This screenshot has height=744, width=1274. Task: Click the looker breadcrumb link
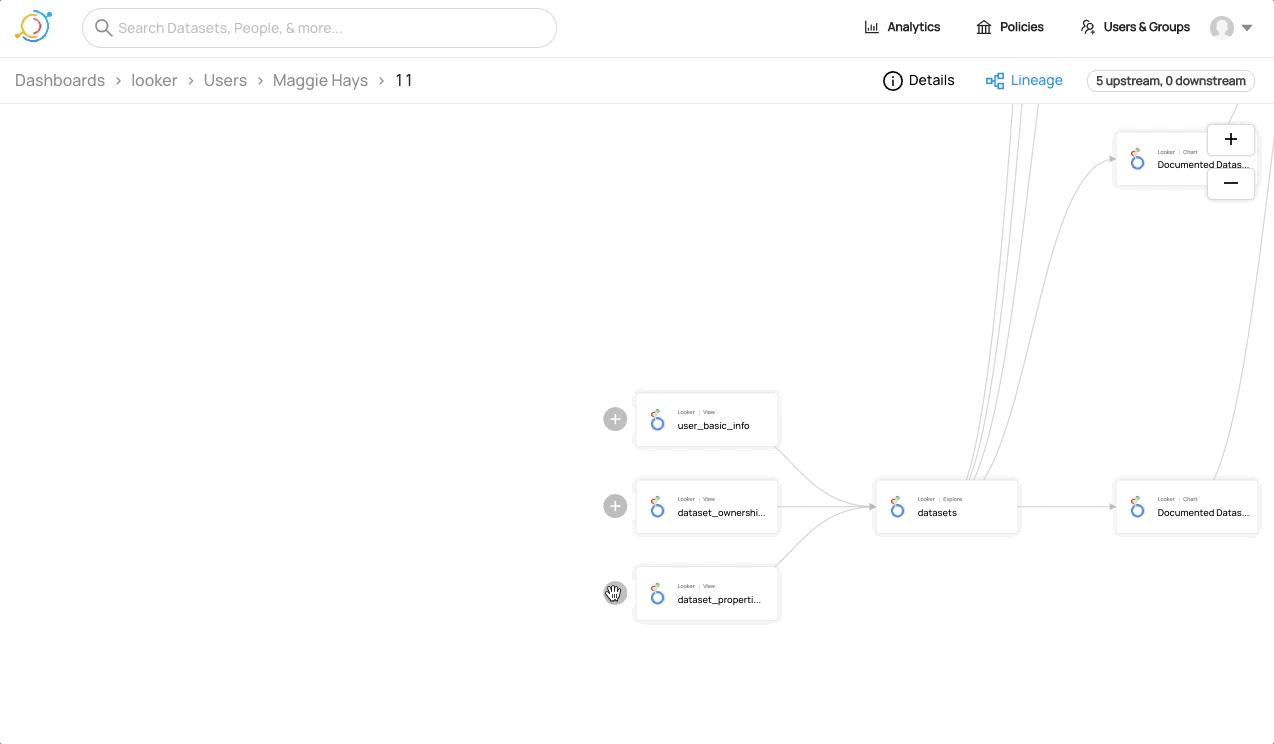point(154,81)
